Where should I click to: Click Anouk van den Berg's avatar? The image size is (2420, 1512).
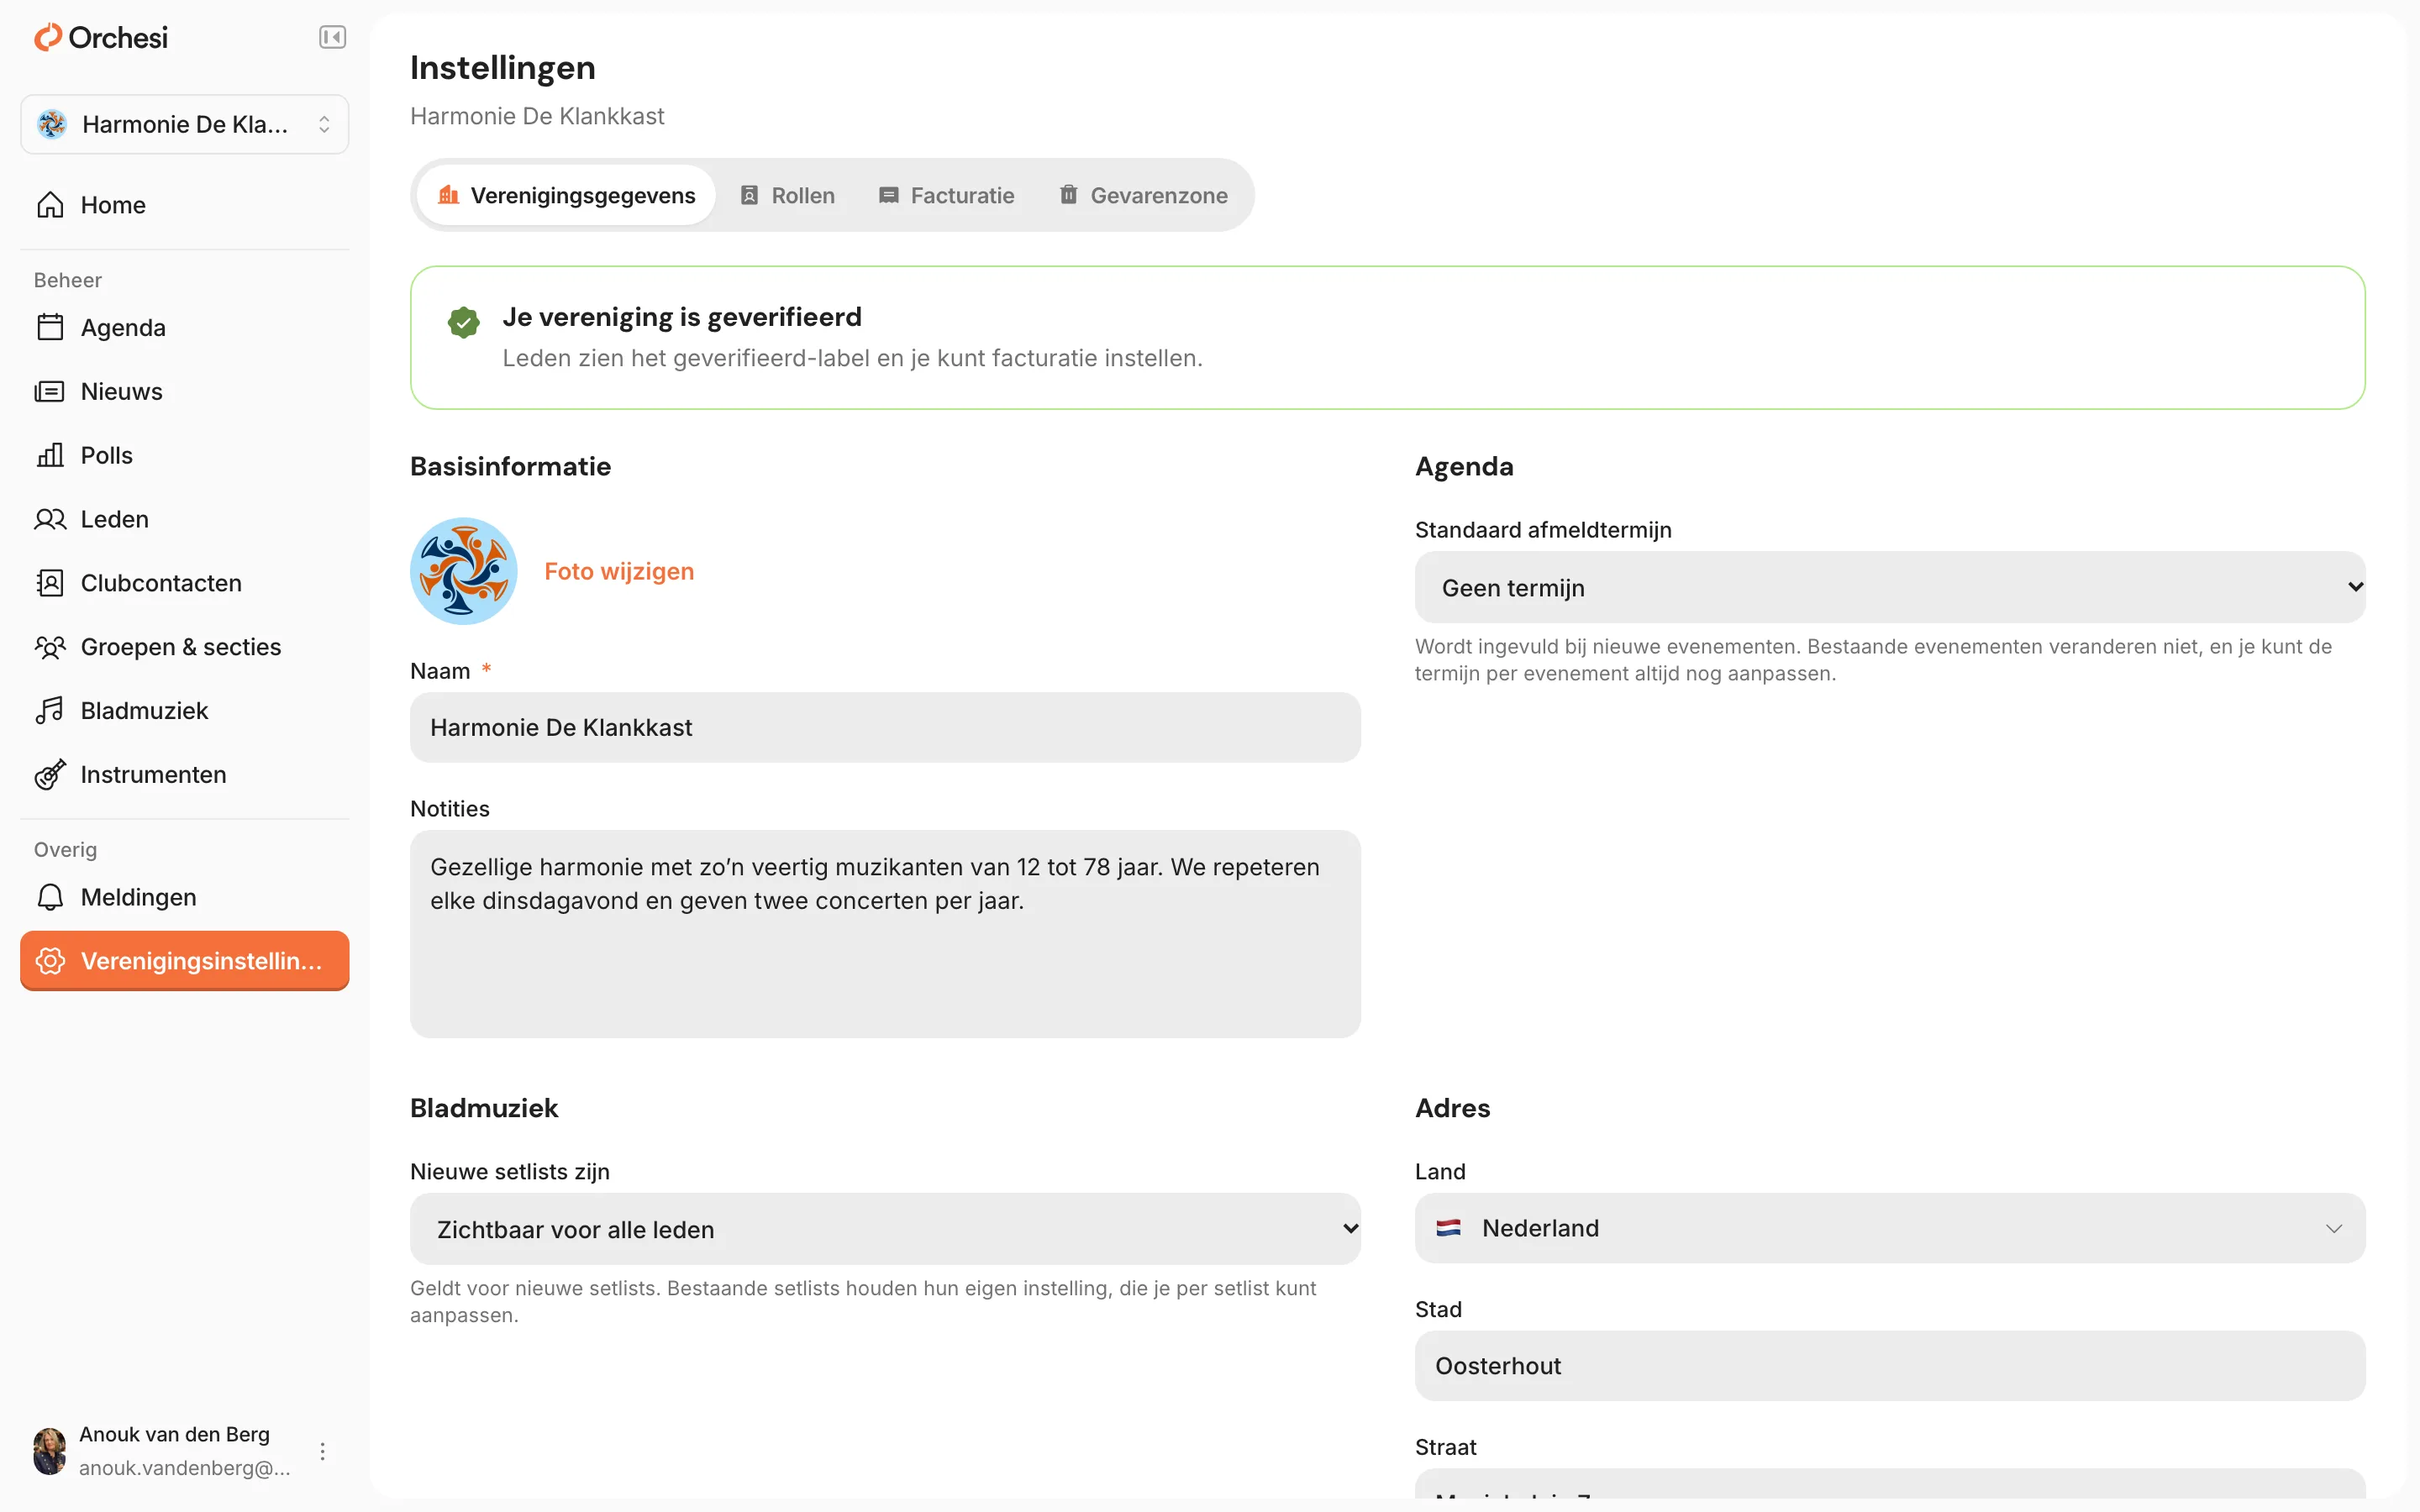50,1451
